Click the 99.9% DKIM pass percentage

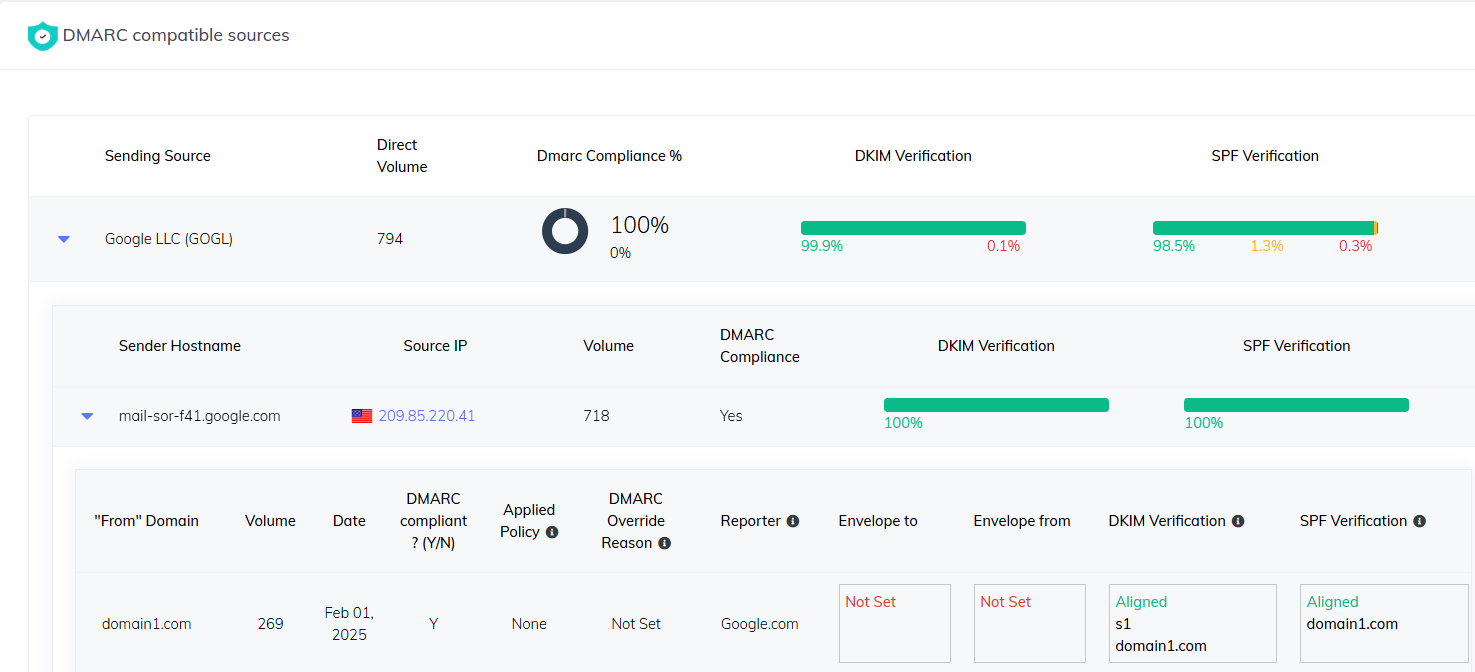pos(822,246)
